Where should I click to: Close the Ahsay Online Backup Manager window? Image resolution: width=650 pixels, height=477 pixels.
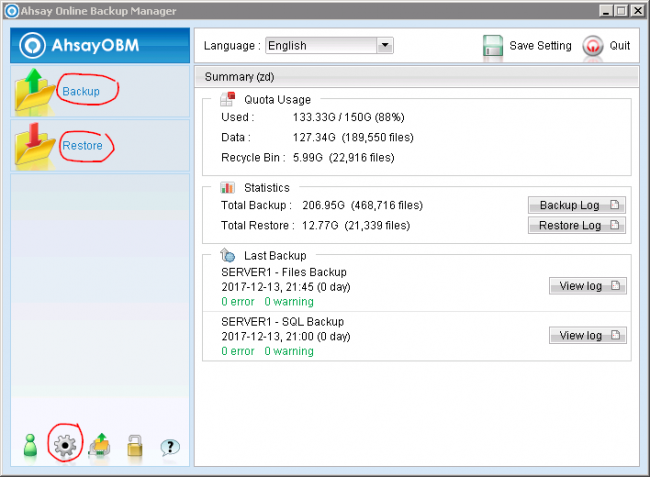pos(637,11)
